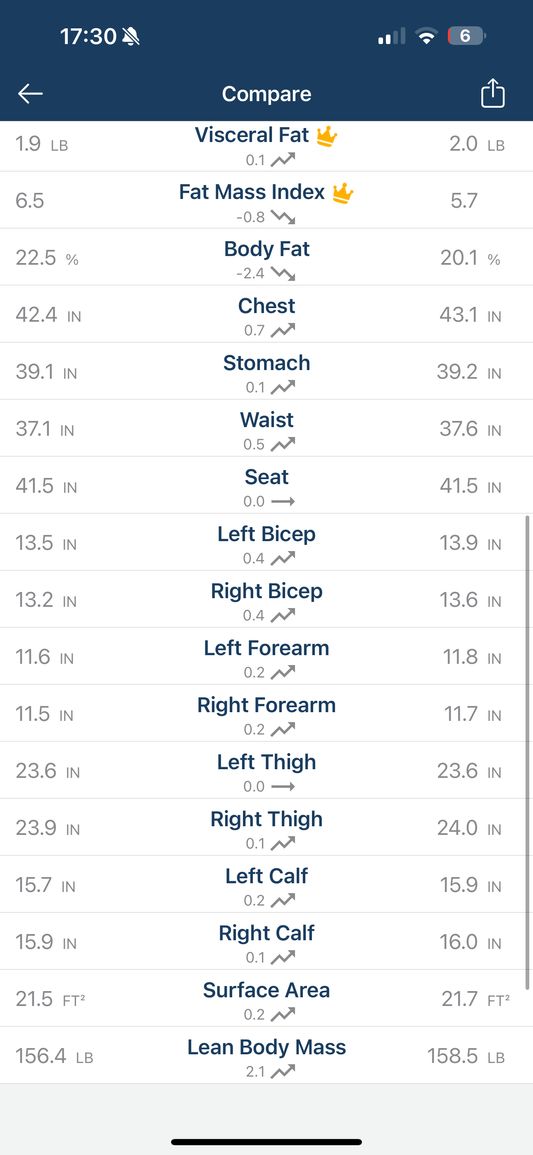Image resolution: width=533 pixels, height=1155 pixels.
Task: Select the Stomach measurement label
Action: (266, 363)
